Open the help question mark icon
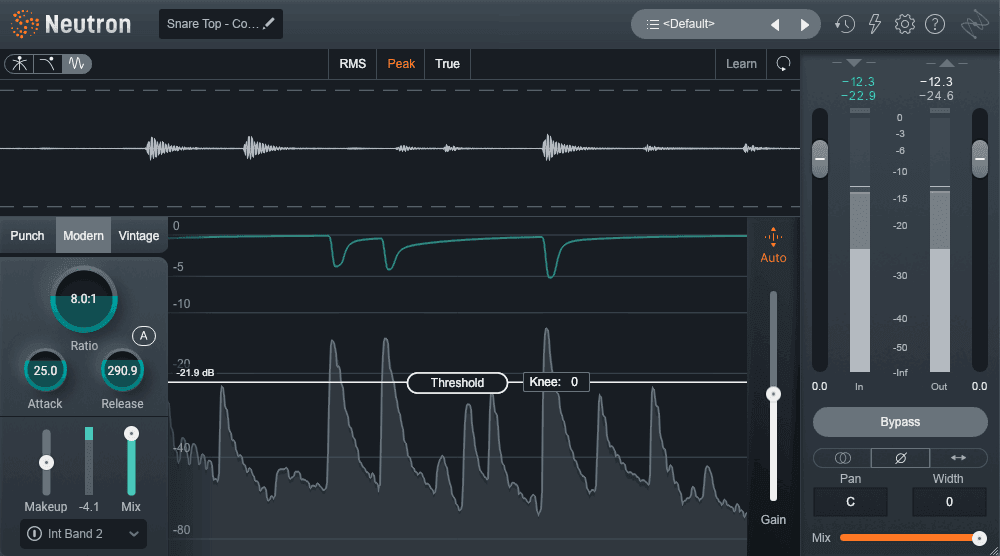The height and width of the screenshot is (556, 1000). 935,24
